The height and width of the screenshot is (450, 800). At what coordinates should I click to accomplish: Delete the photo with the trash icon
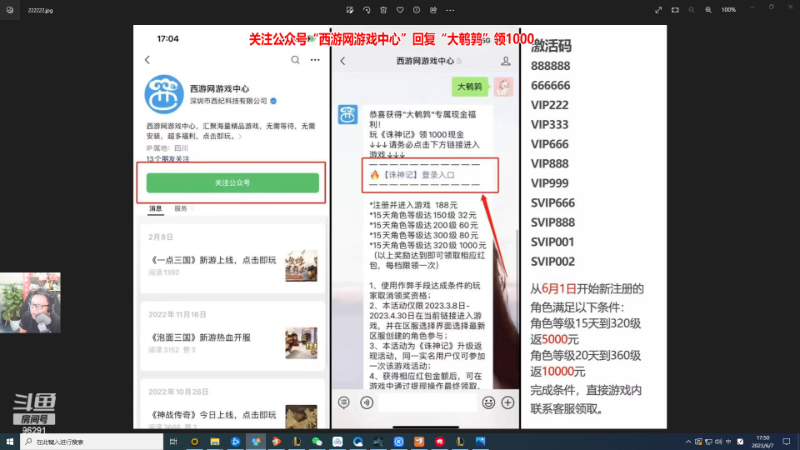point(383,10)
